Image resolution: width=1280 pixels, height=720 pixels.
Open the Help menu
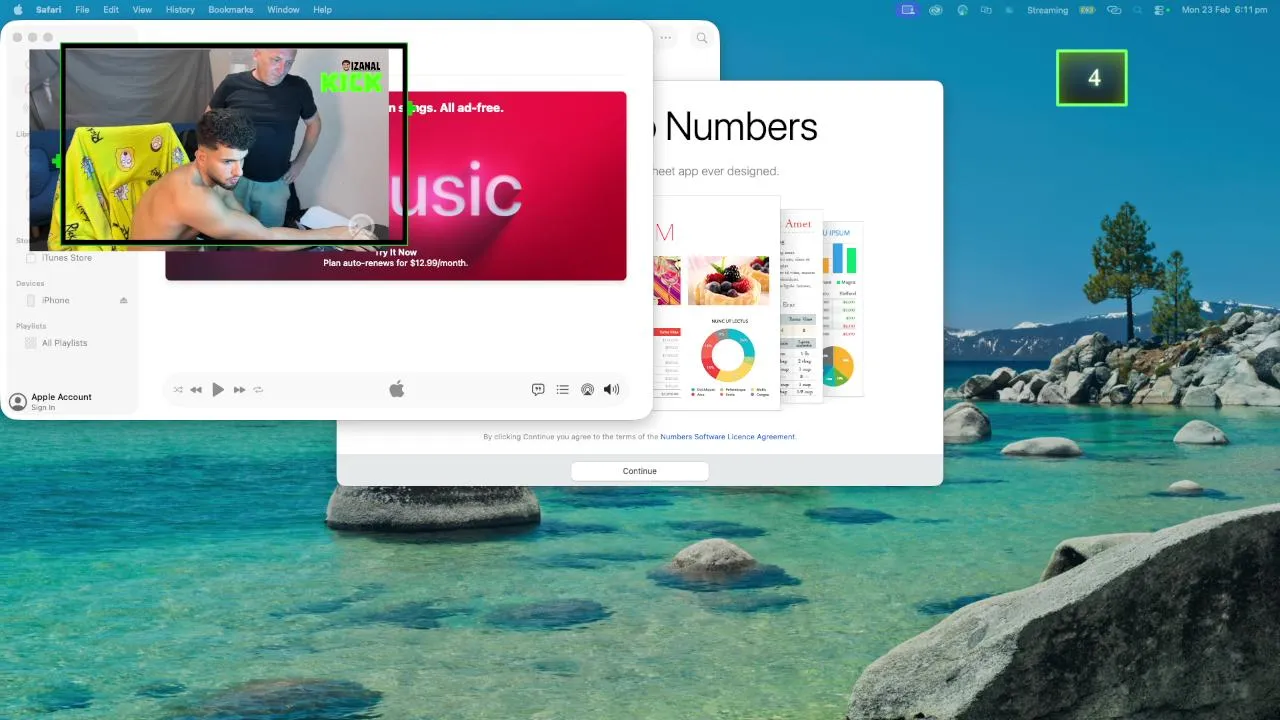[322, 9]
